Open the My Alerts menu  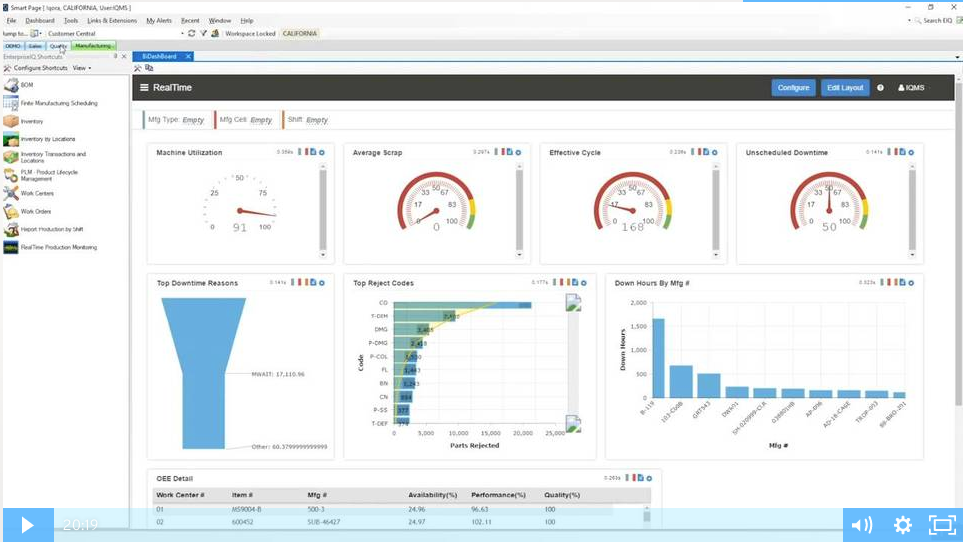[159, 20]
